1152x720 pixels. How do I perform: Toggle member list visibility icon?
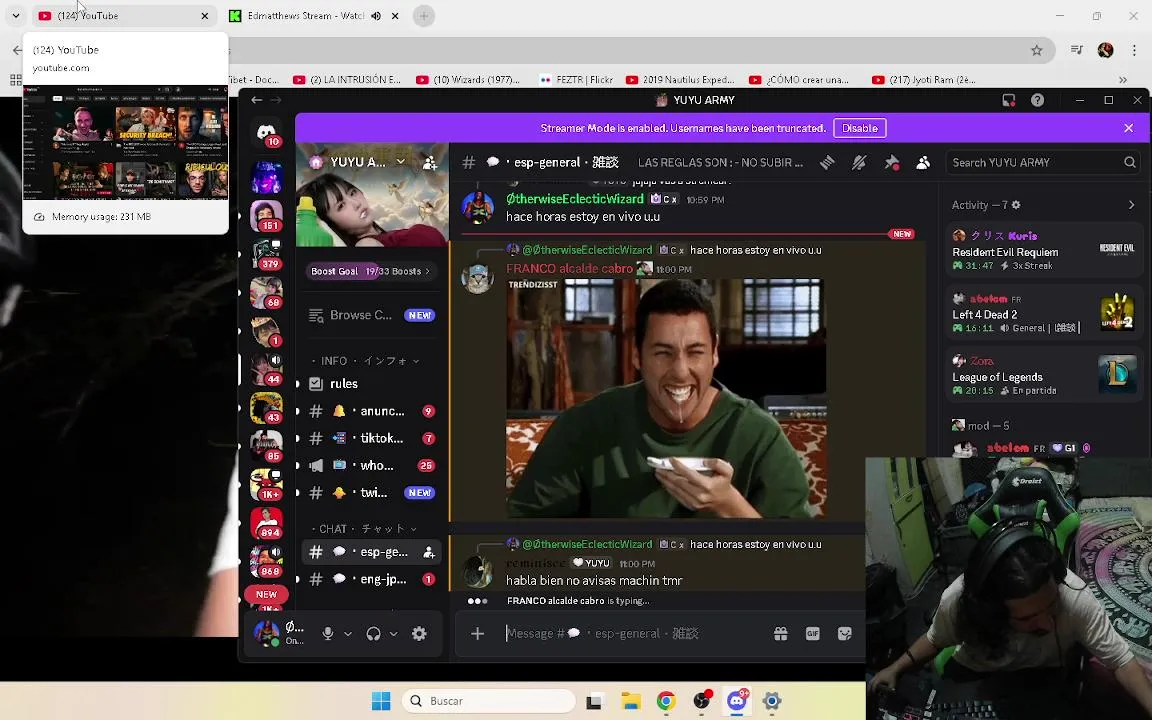923,162
